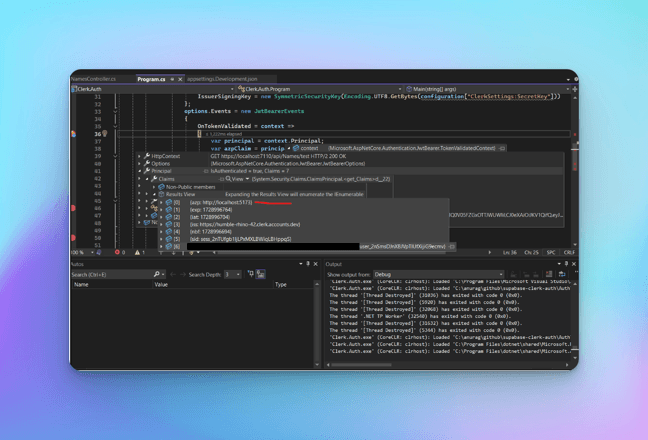Pin the context datatip to source
The image size is (648, 440).
point(502,148)
